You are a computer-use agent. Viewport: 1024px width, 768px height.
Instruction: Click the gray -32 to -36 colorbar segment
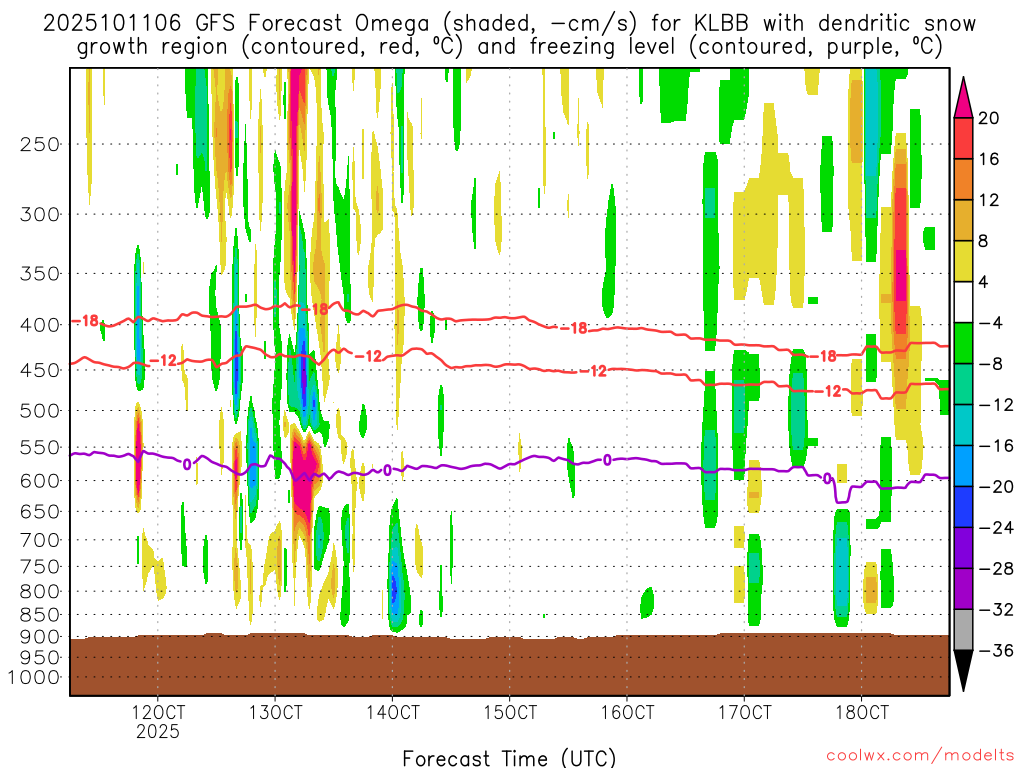click(x=963, y=630)
